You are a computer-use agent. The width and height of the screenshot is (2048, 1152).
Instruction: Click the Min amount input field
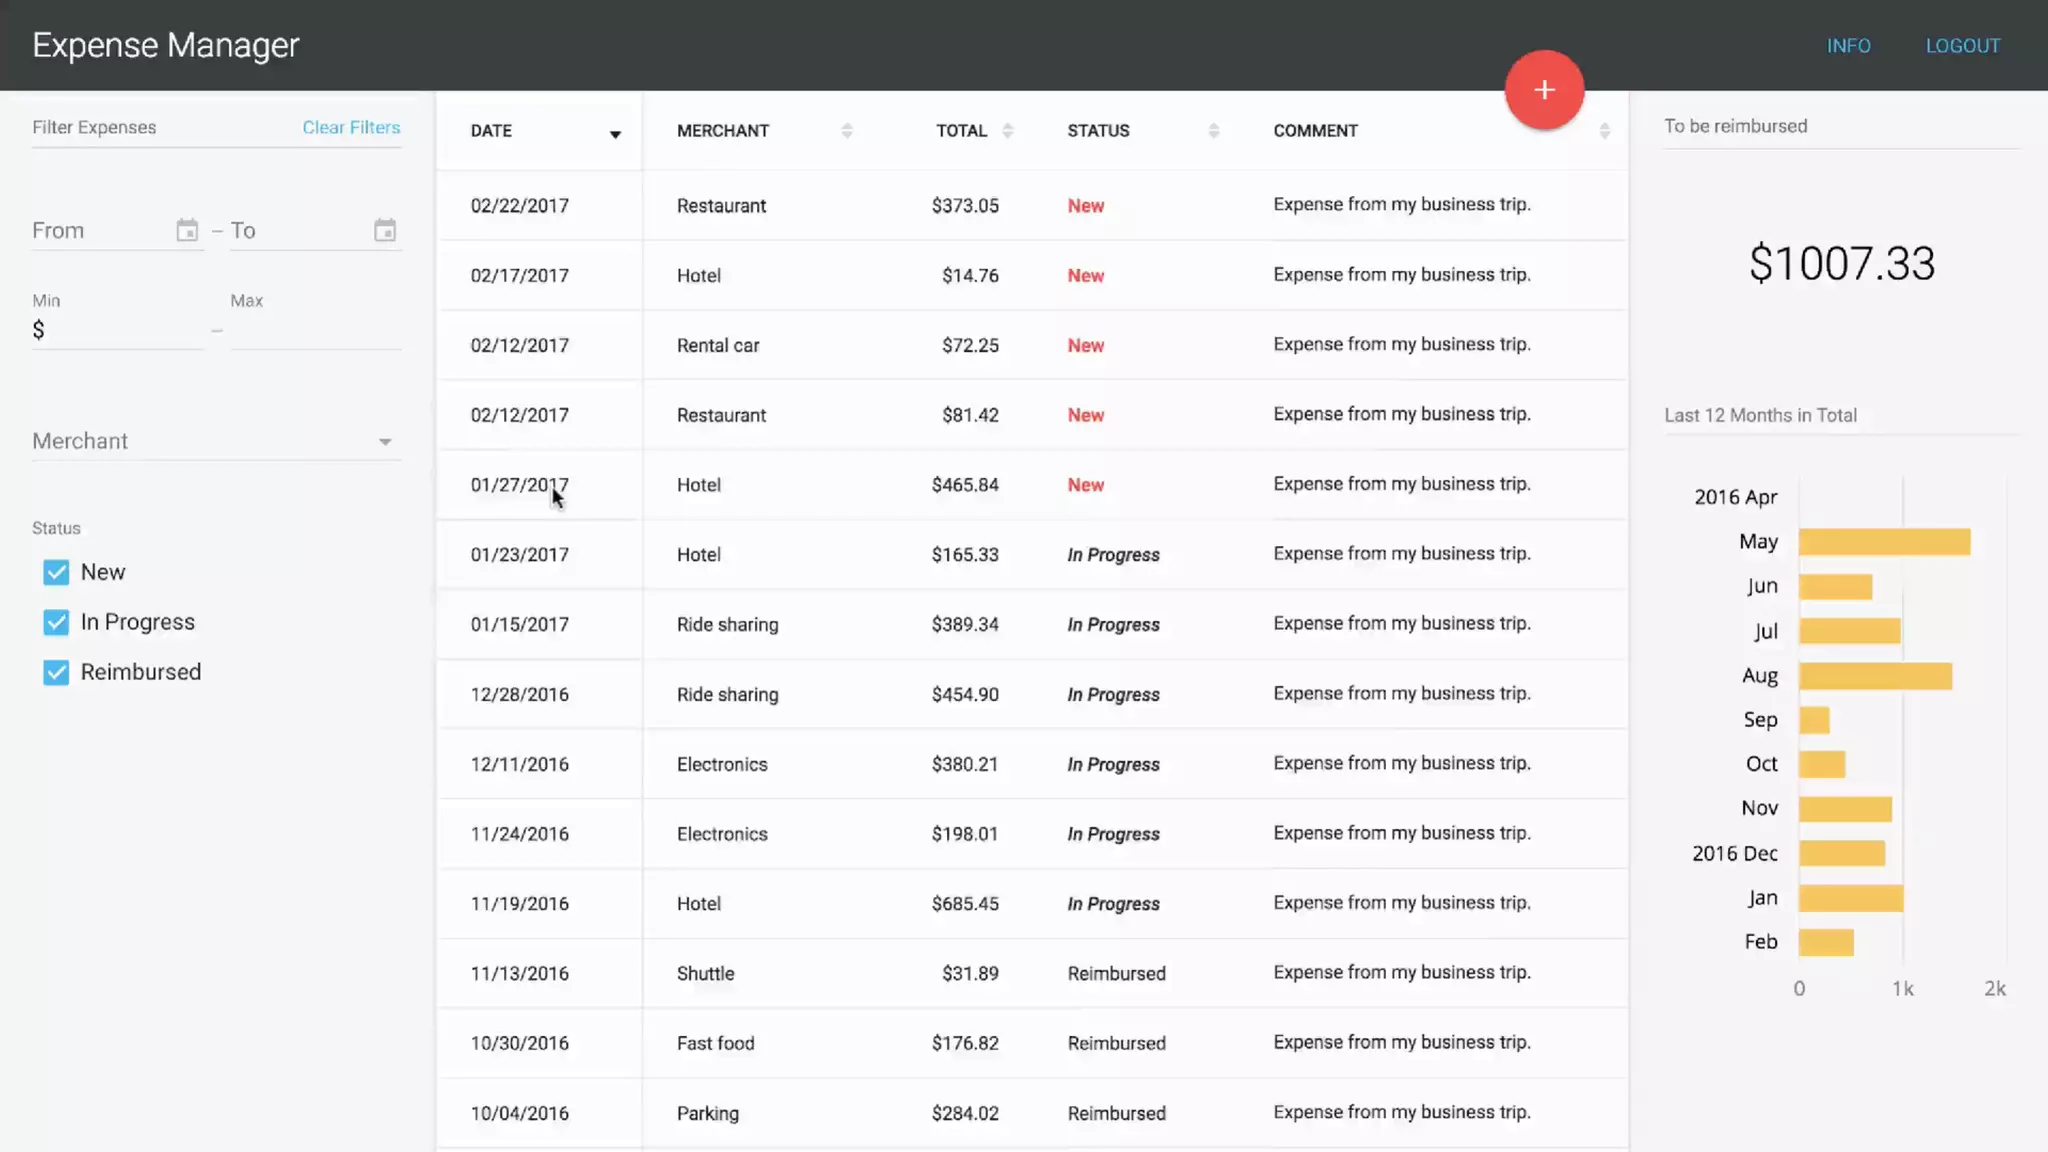[120, 330]
